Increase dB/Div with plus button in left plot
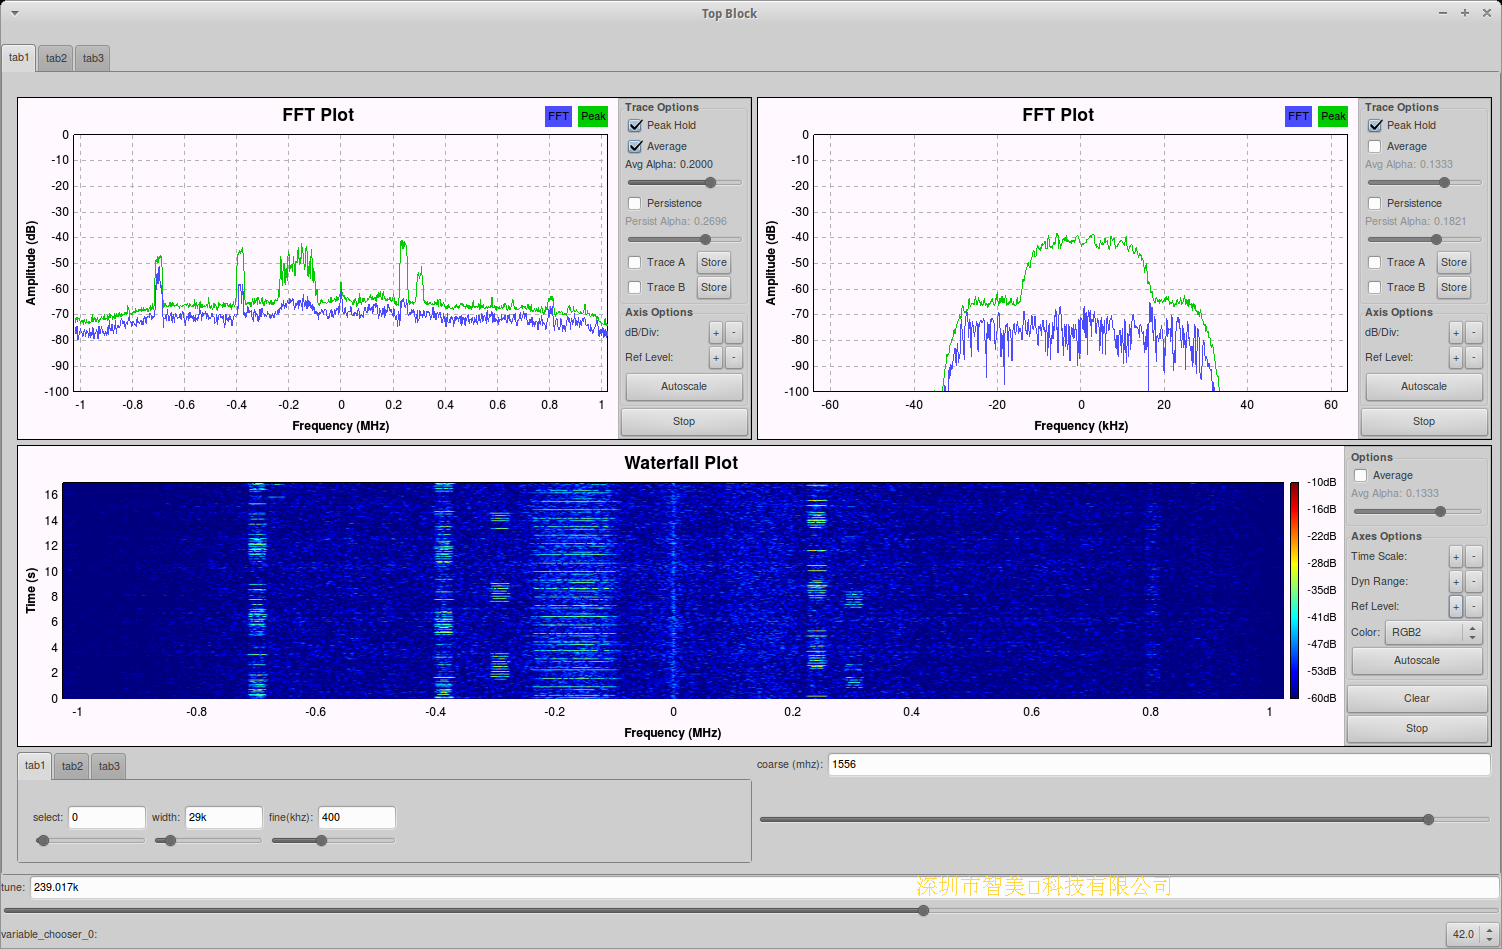 point(716,333)
